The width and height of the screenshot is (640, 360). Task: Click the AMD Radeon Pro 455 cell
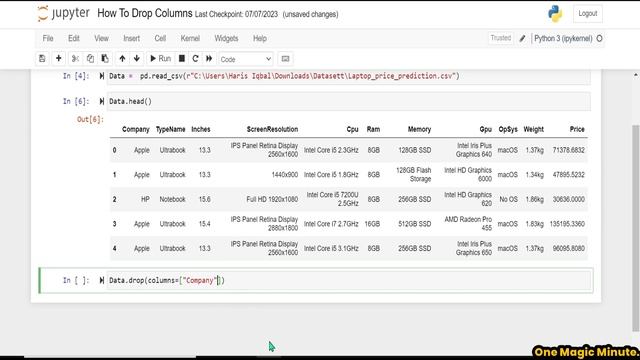pyautogui.click(x=468, y=224)
